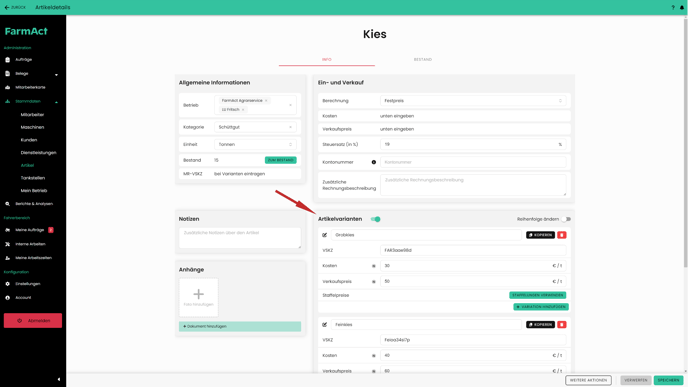Click the Stammdaten sidebar icon
This screenshot has height=387, width=688.
coord(7,101)
